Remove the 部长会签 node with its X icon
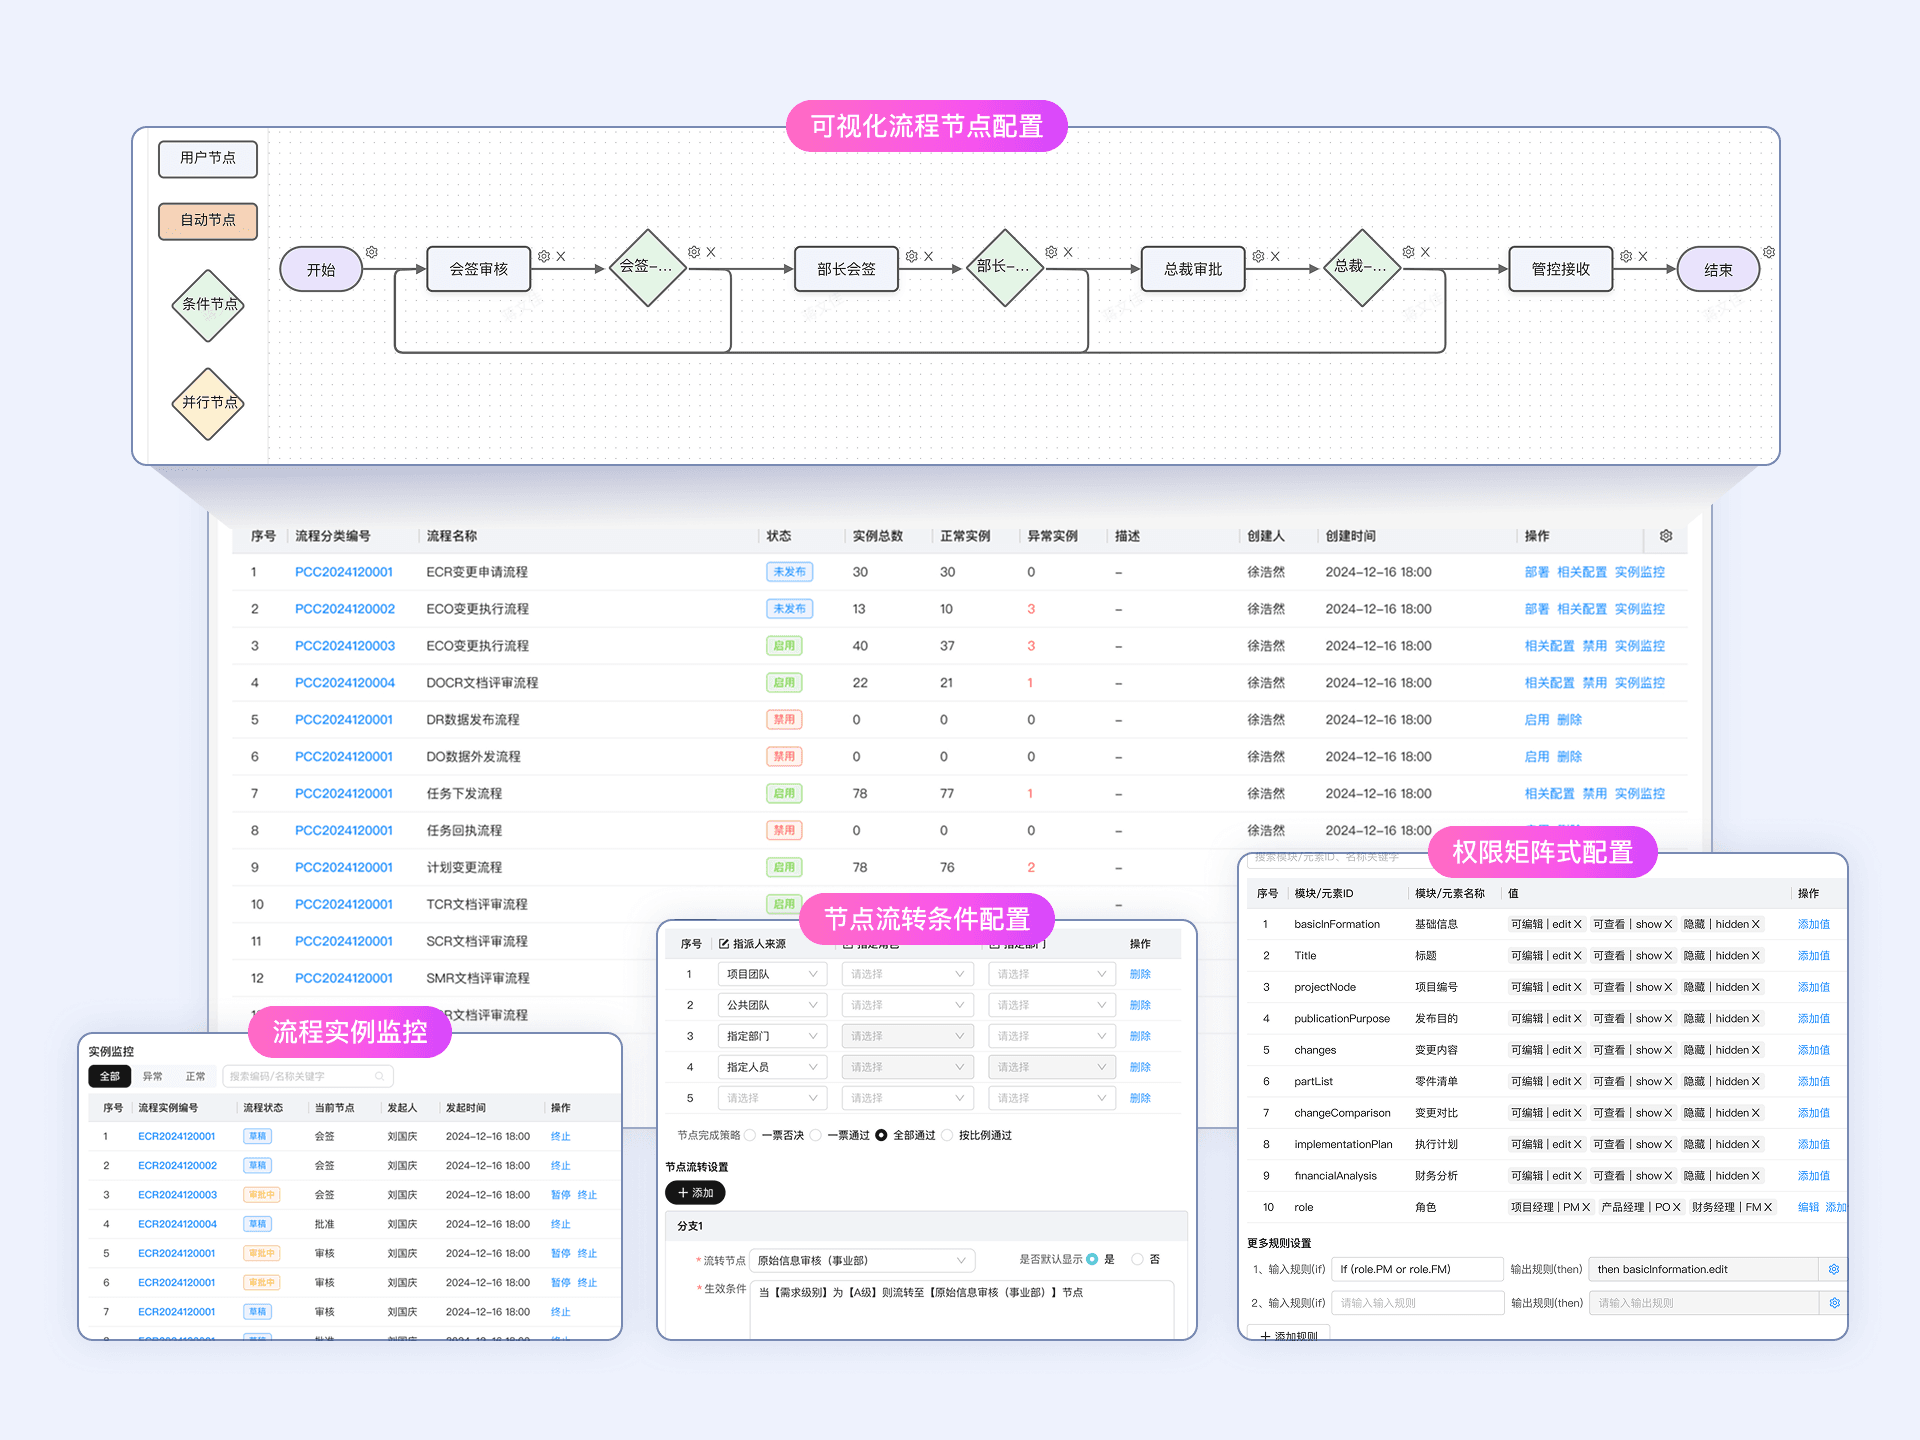Image resolution: width=1920 pixels, height=1440 pixels. (x=928, y=257)
